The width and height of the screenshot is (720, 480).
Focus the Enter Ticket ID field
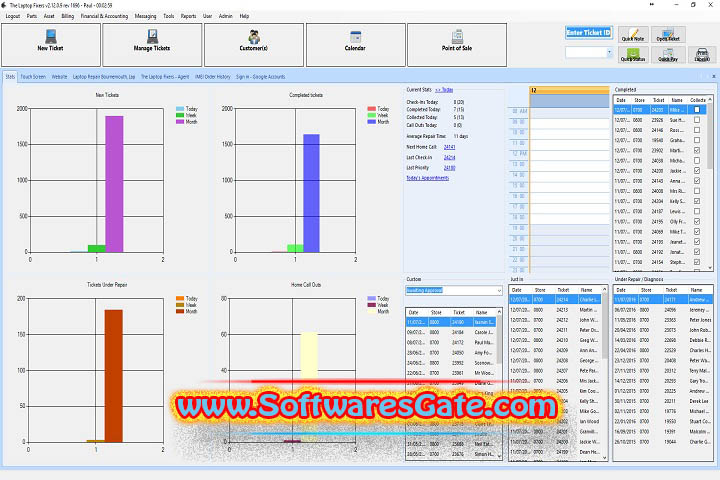tap(589, 33)
